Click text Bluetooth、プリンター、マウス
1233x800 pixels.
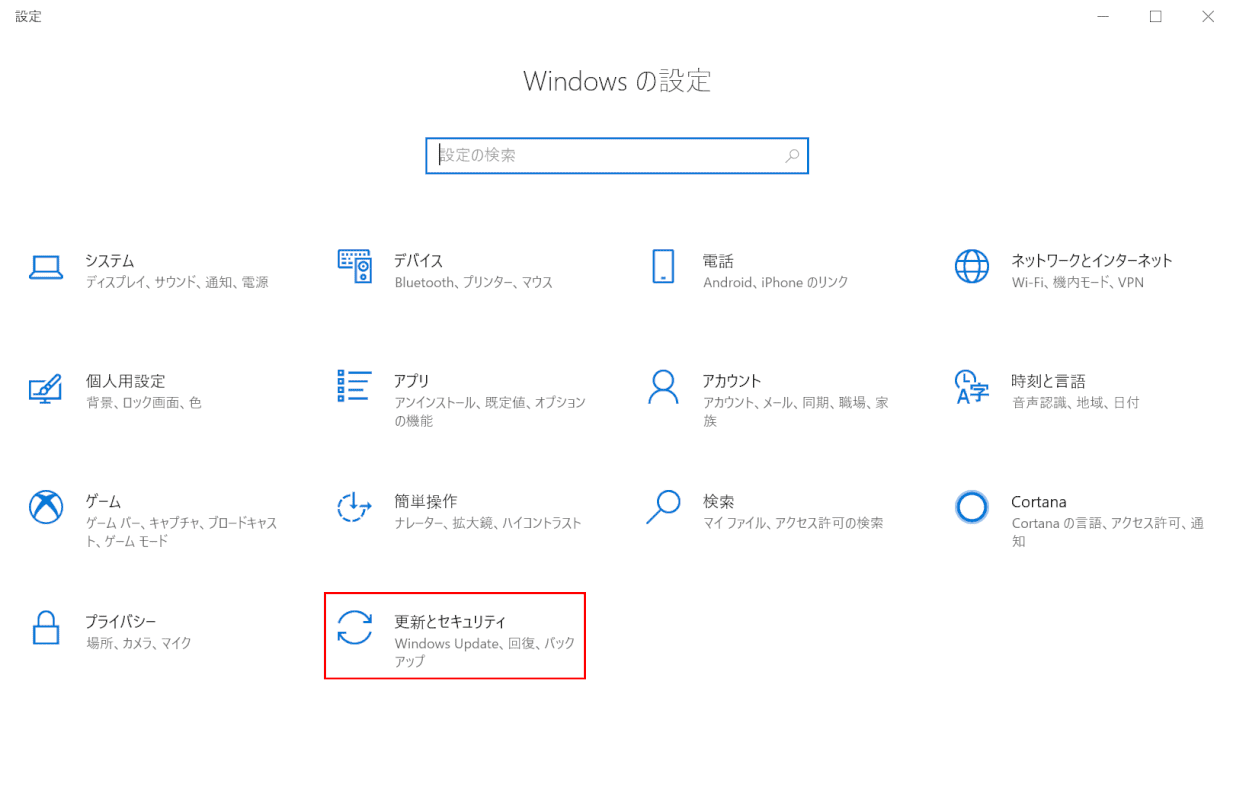point(473,283)
